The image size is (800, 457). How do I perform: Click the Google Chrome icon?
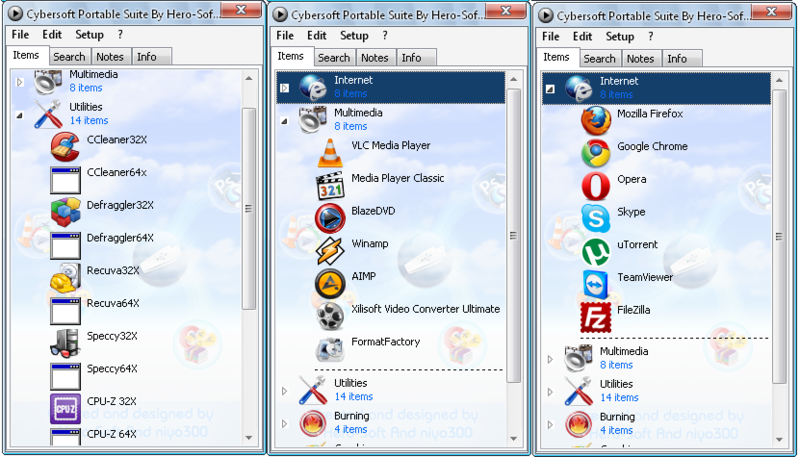[596, 154]
